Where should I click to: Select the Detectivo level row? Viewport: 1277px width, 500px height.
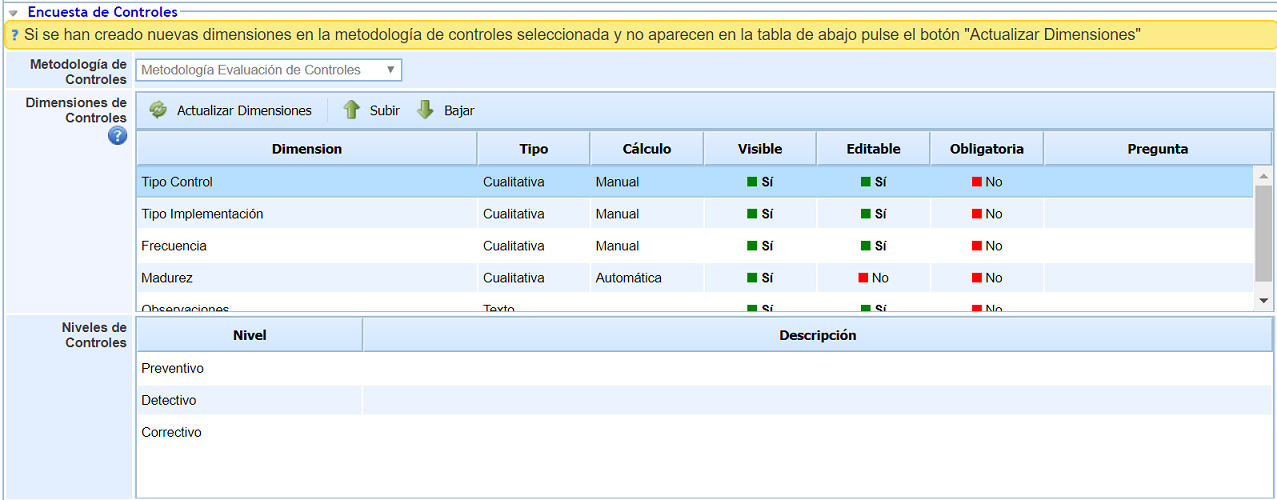pos(168,400)
